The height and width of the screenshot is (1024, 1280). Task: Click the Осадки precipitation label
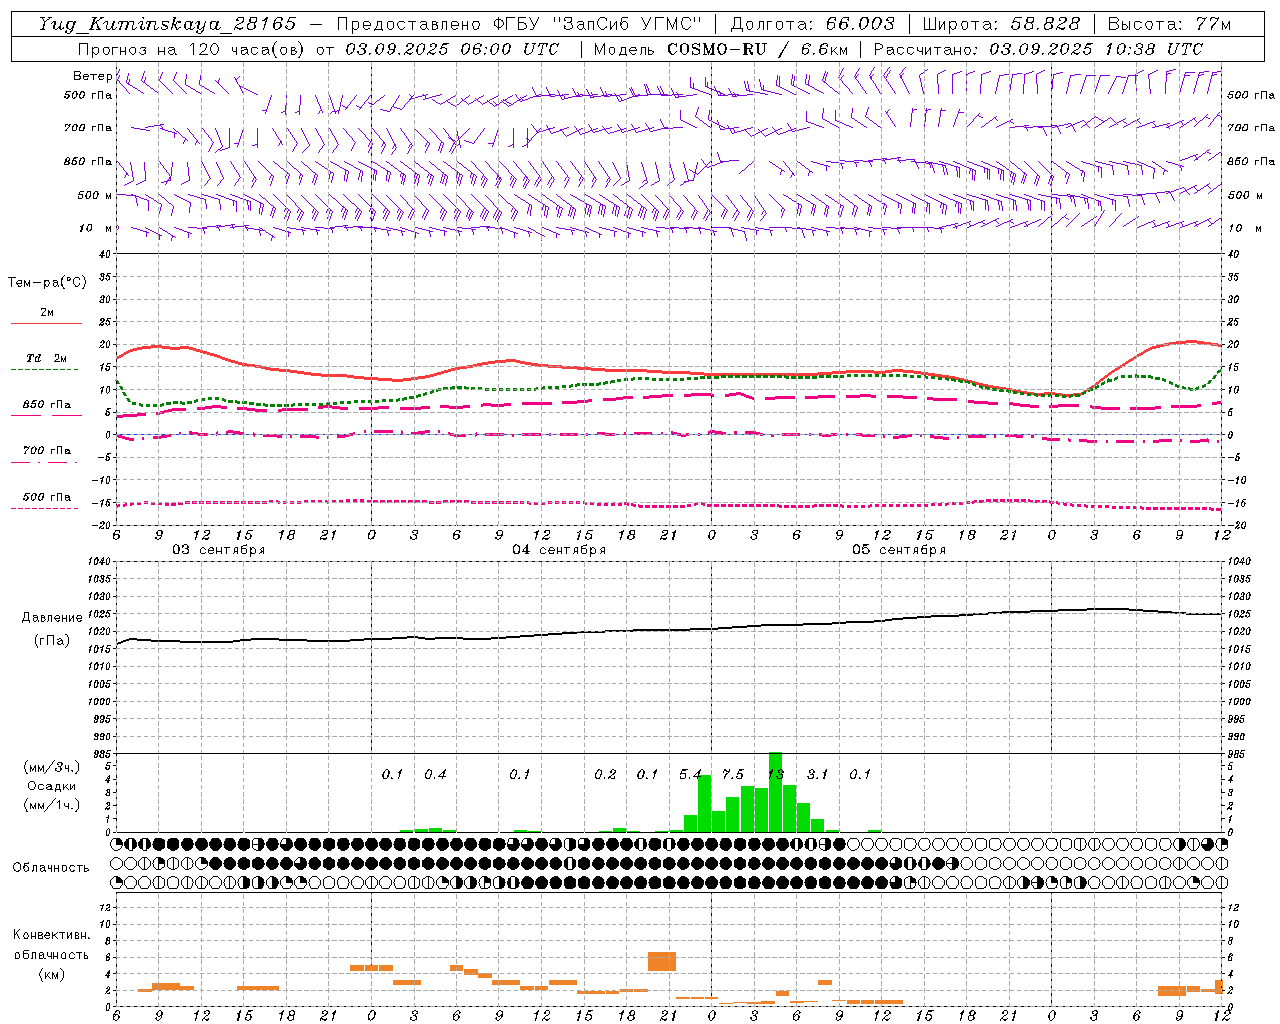pos(52,786)
